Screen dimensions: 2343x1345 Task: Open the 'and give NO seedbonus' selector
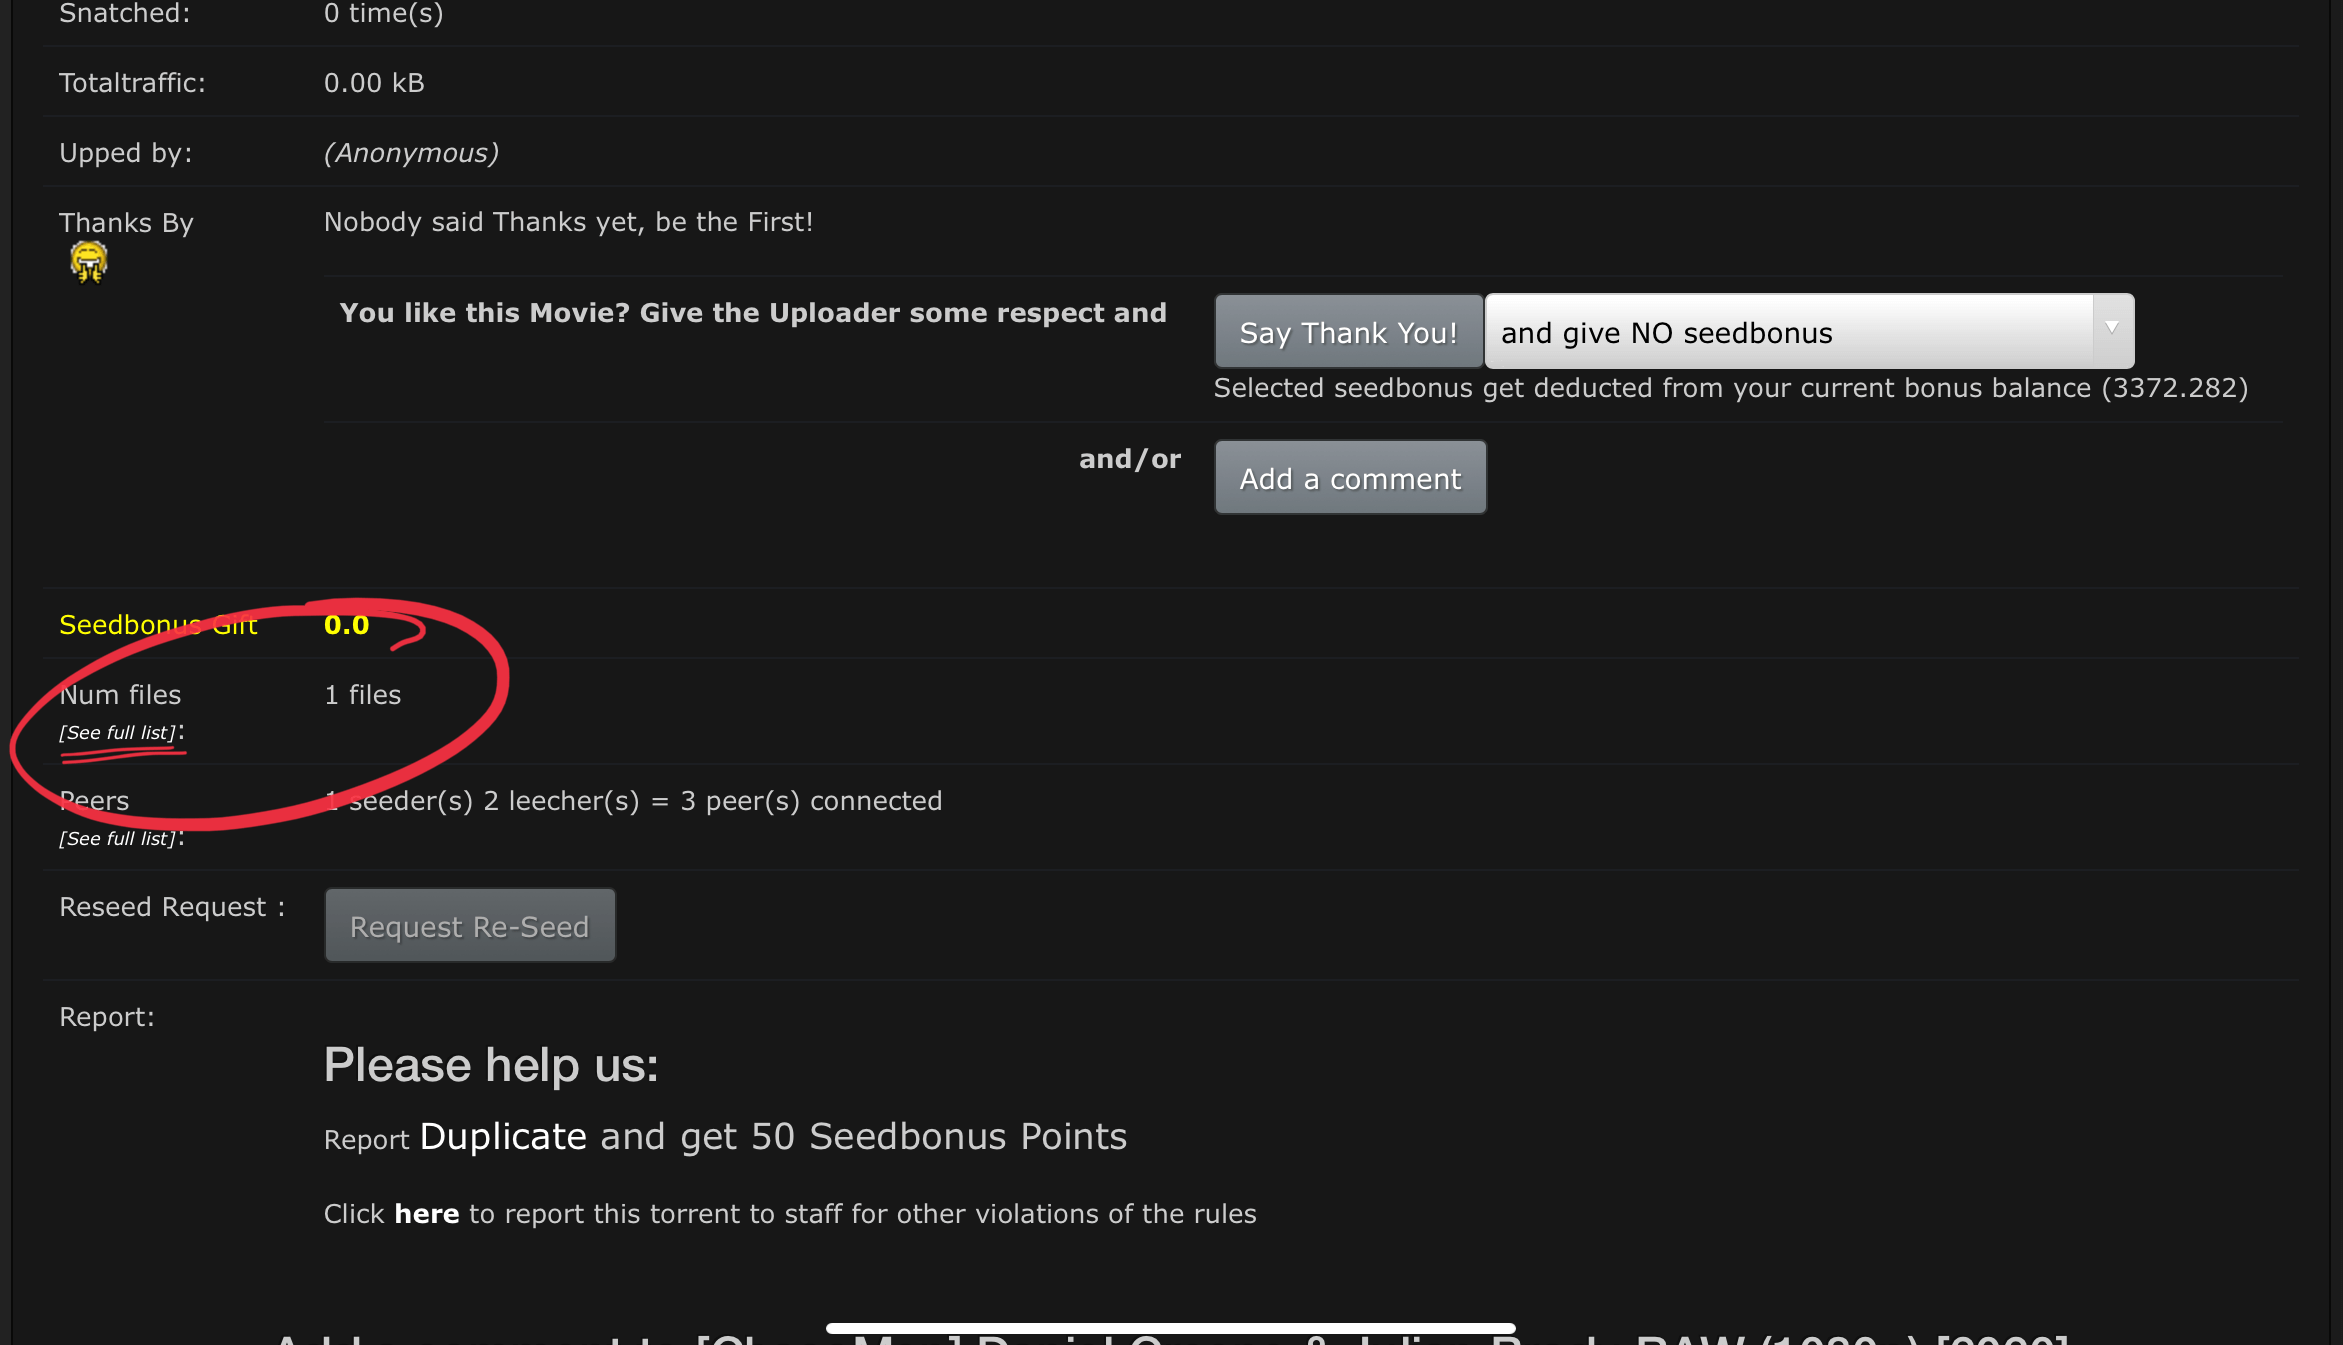[1788, 332]
